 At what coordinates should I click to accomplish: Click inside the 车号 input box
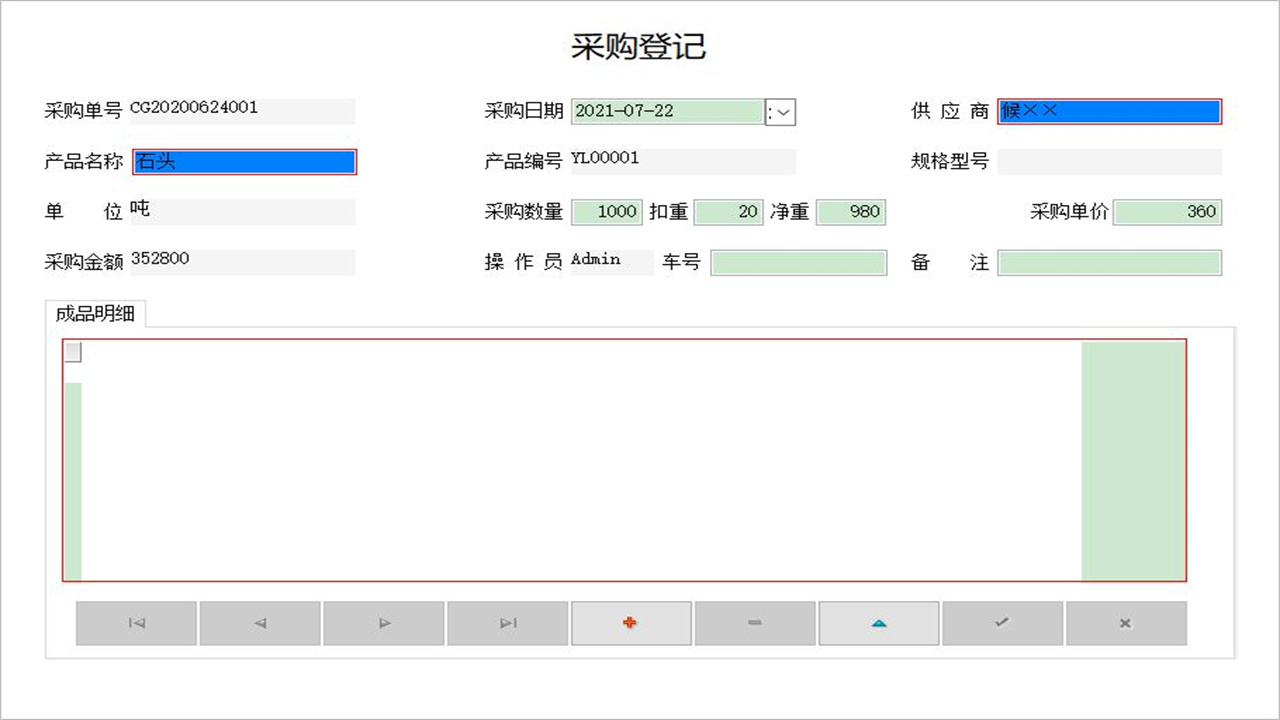coord(798,262)
